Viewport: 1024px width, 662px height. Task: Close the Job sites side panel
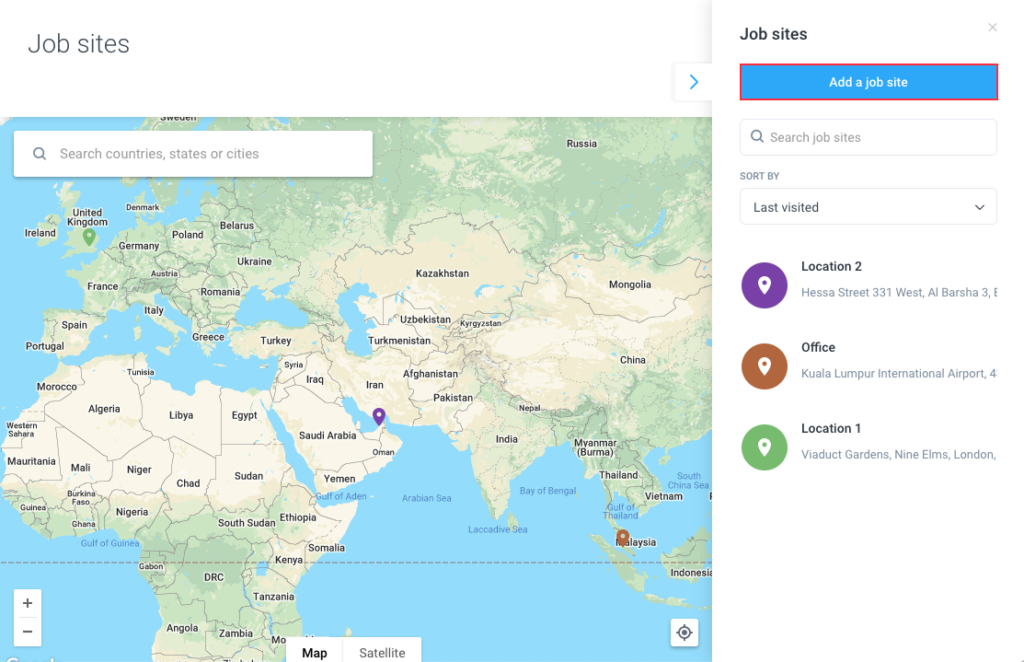[x=992, y=28]
